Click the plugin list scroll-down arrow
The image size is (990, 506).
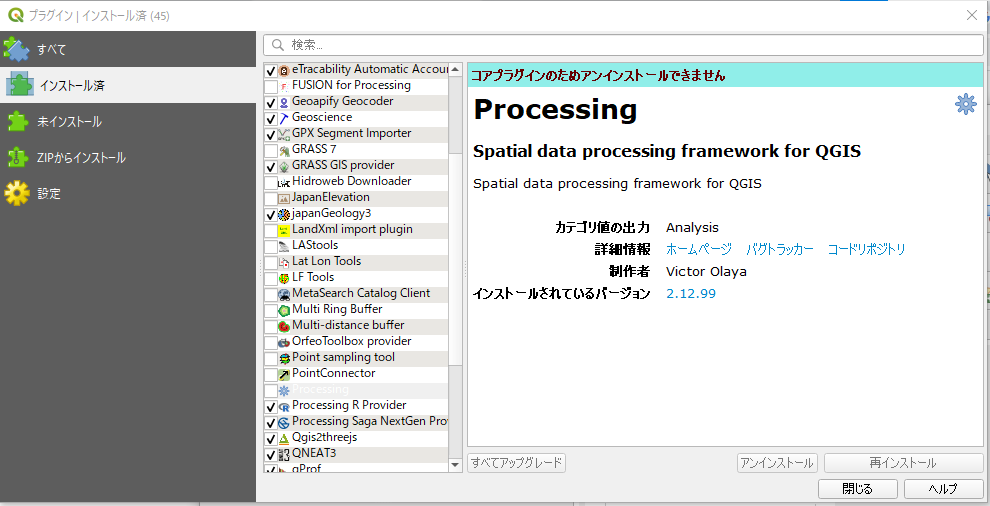[x=455, y=465]
